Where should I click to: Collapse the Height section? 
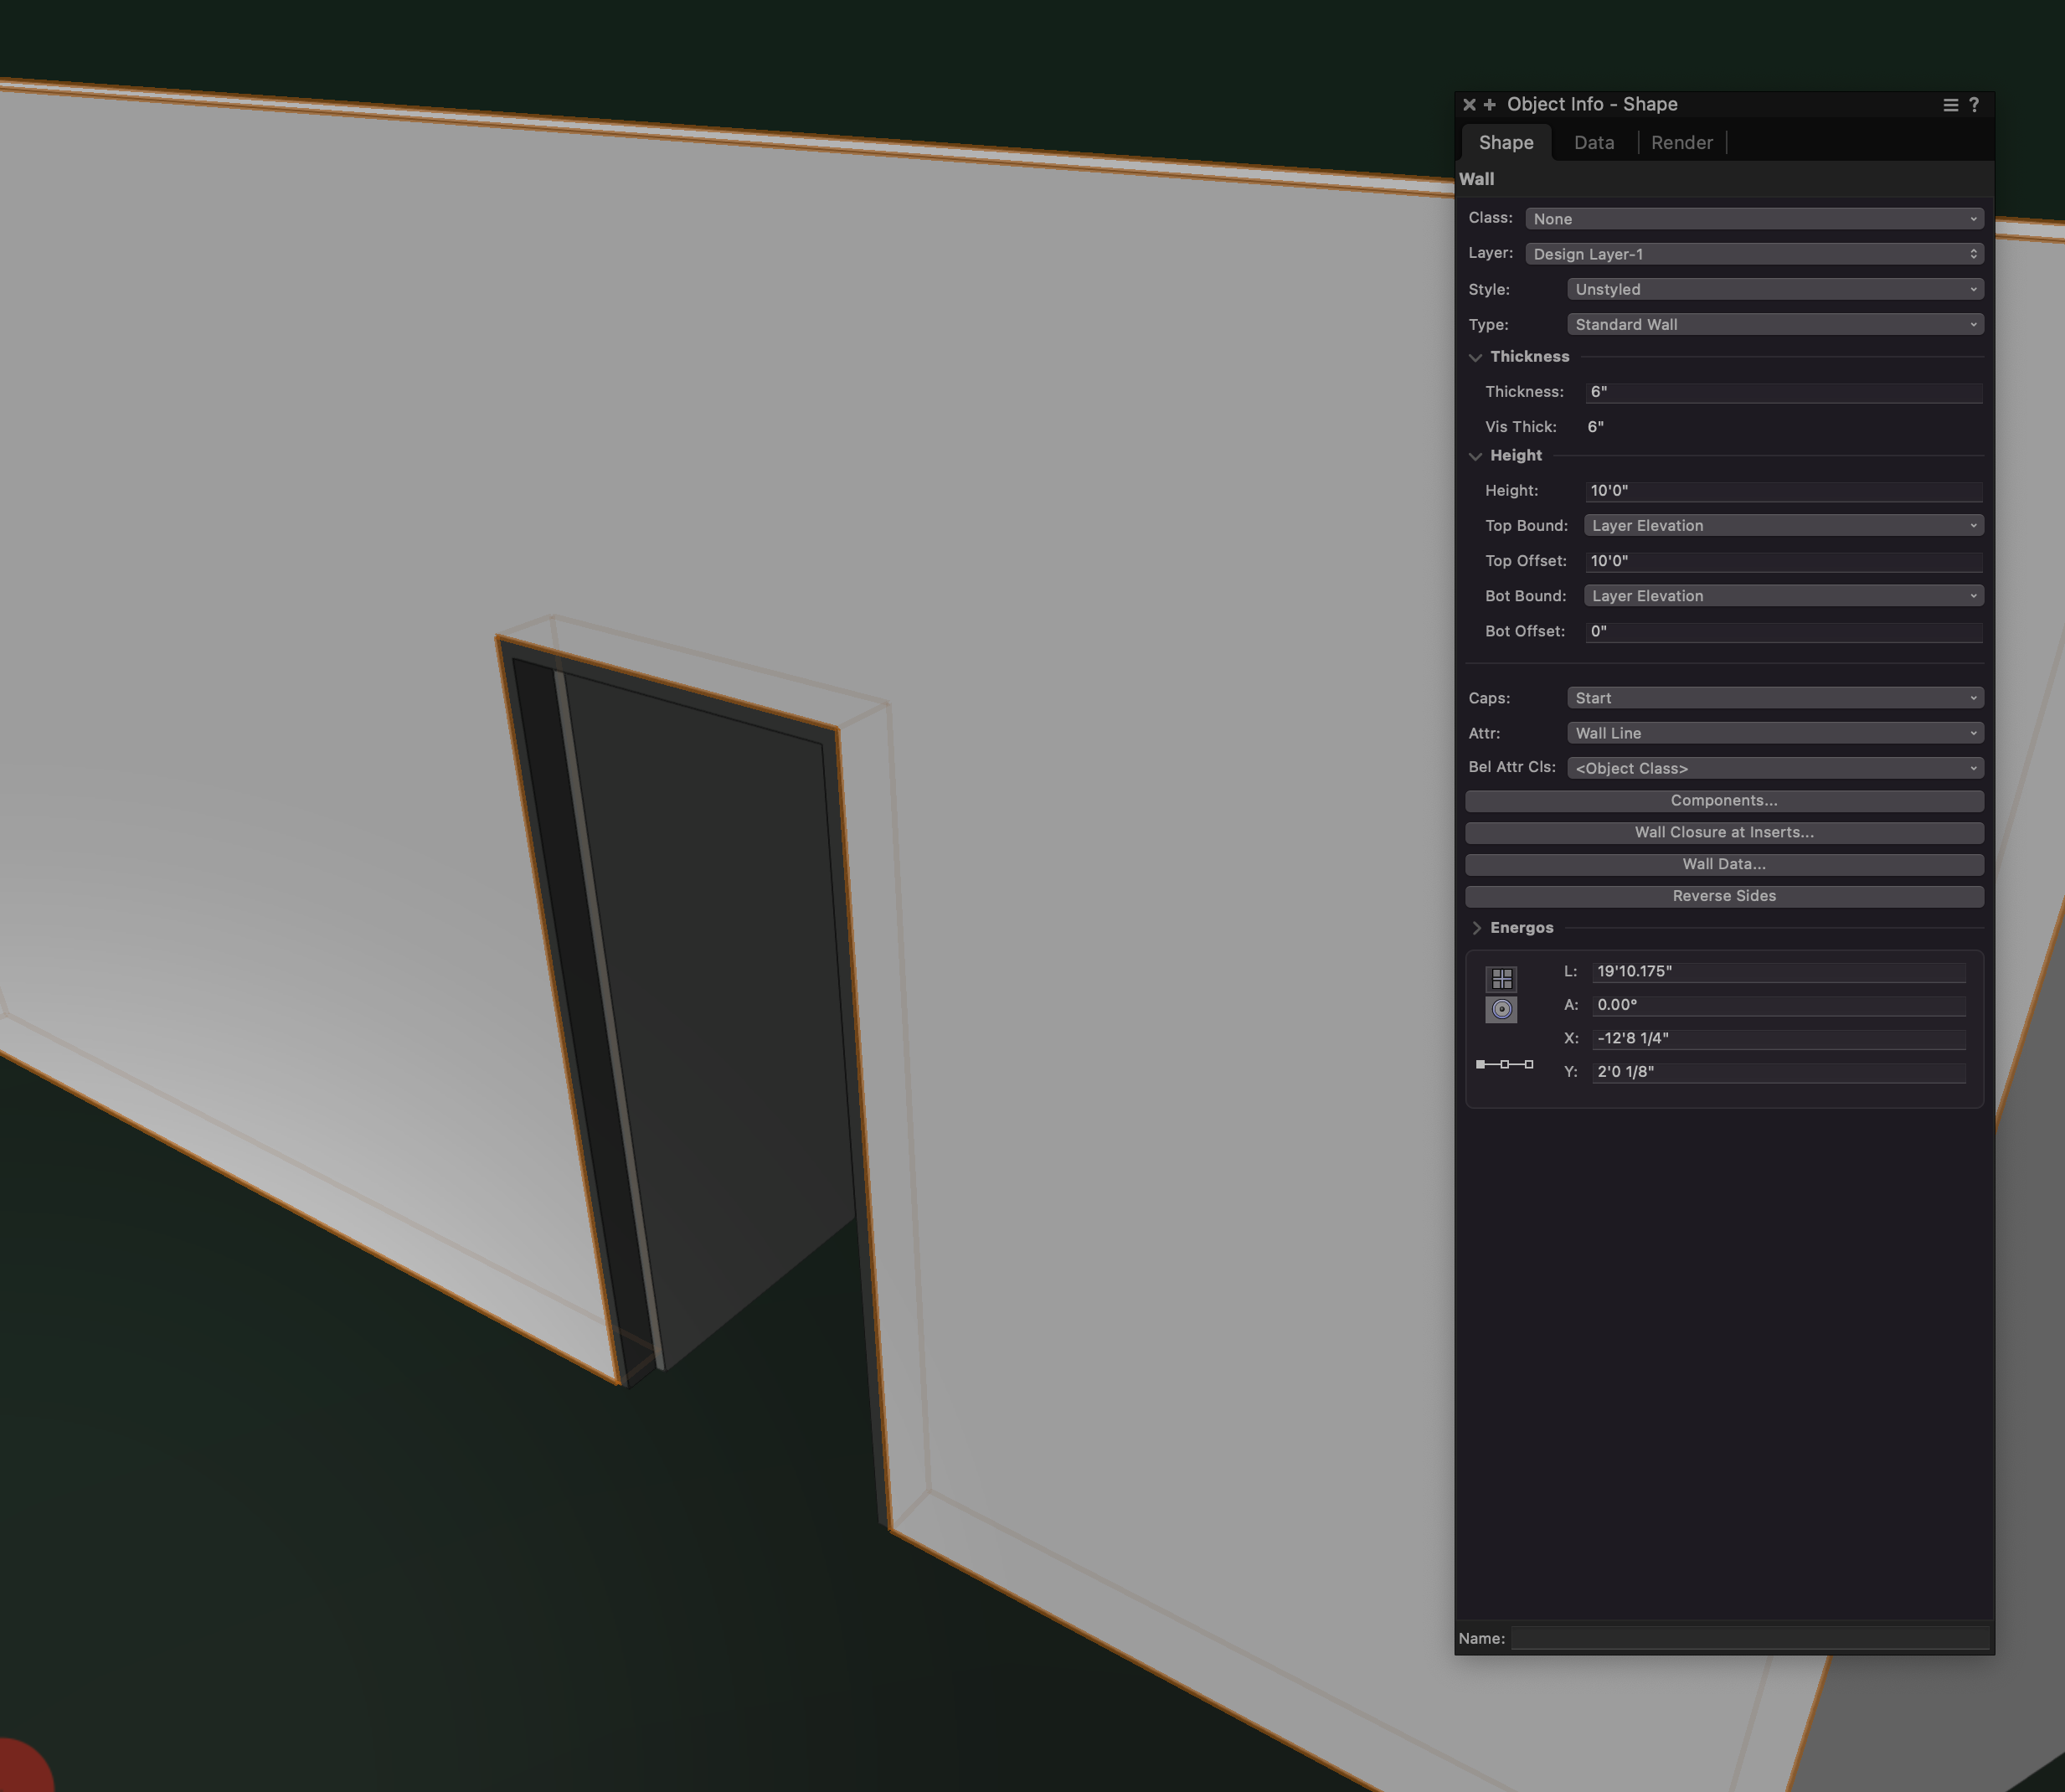click(1475, 456)
